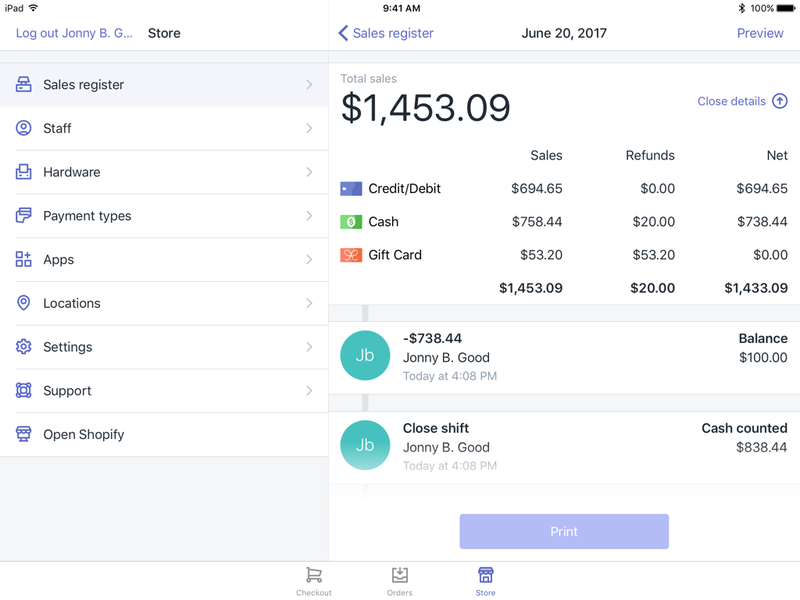Open the Orders tab
Viewport: 800px width, 600px height.
click(x=399, y=580)
